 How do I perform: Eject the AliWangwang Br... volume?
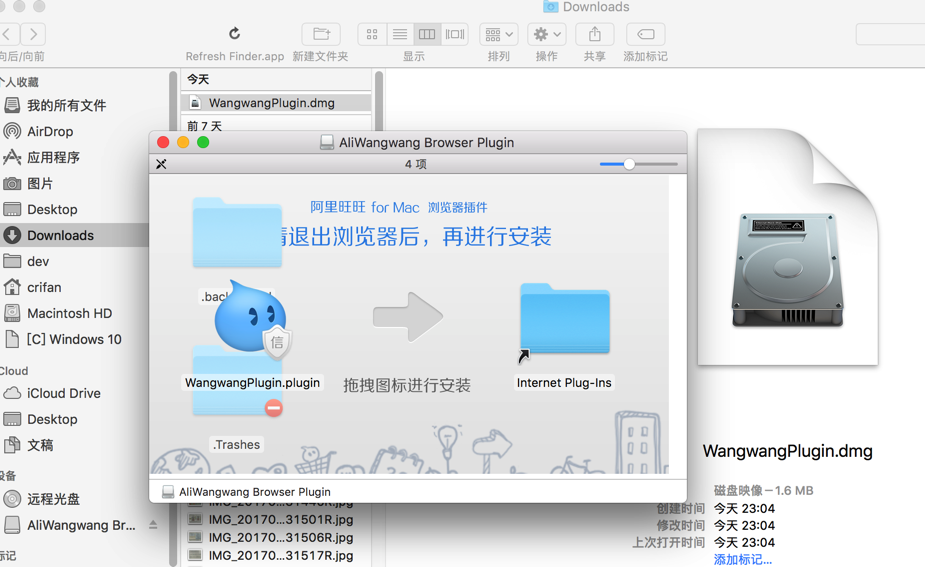(153, 525)
